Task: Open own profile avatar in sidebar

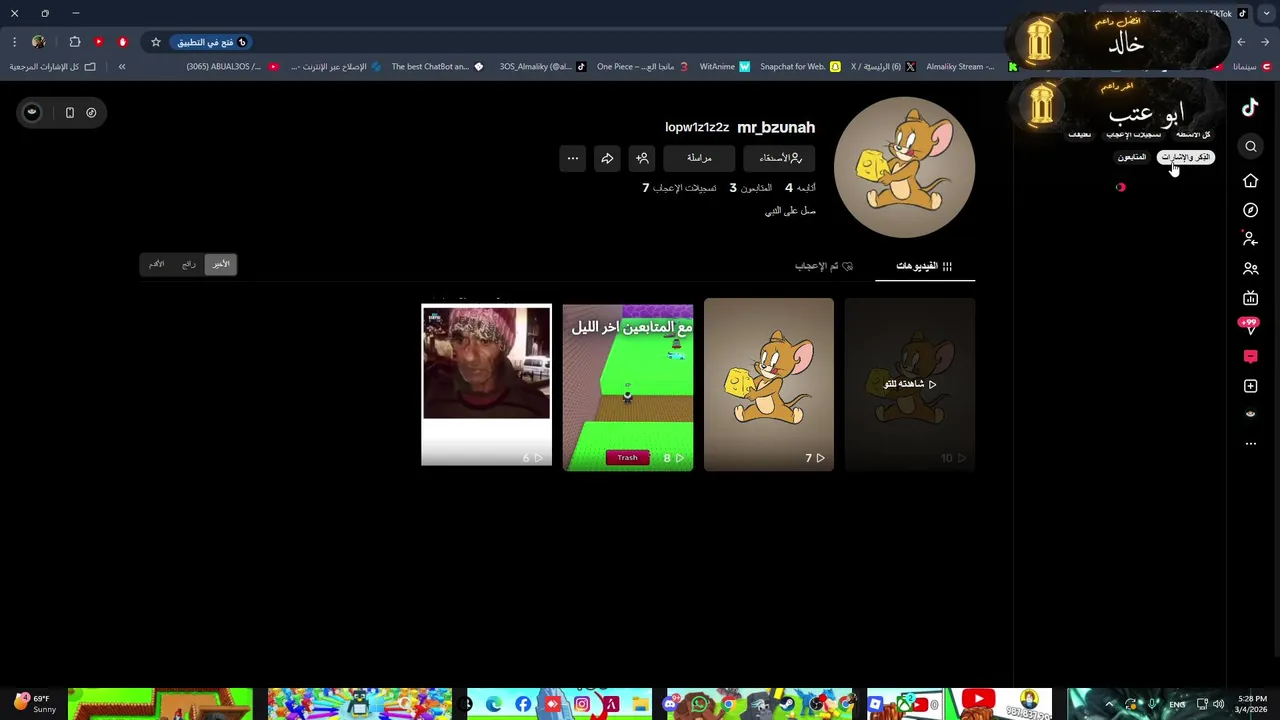Action: point(1250,414)
